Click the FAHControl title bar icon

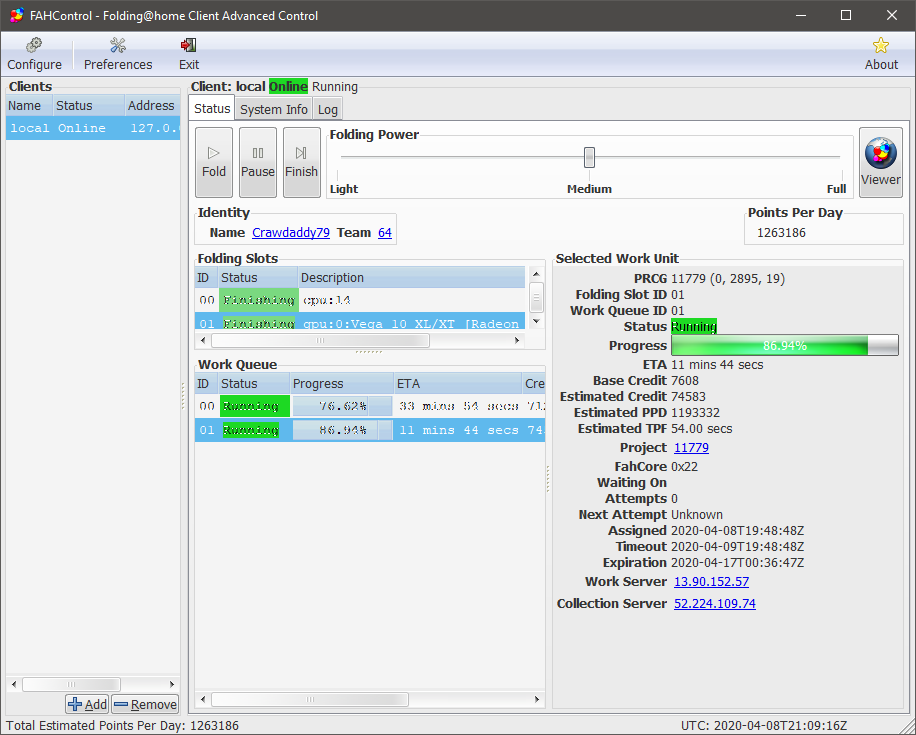click(x=17, y=15)
